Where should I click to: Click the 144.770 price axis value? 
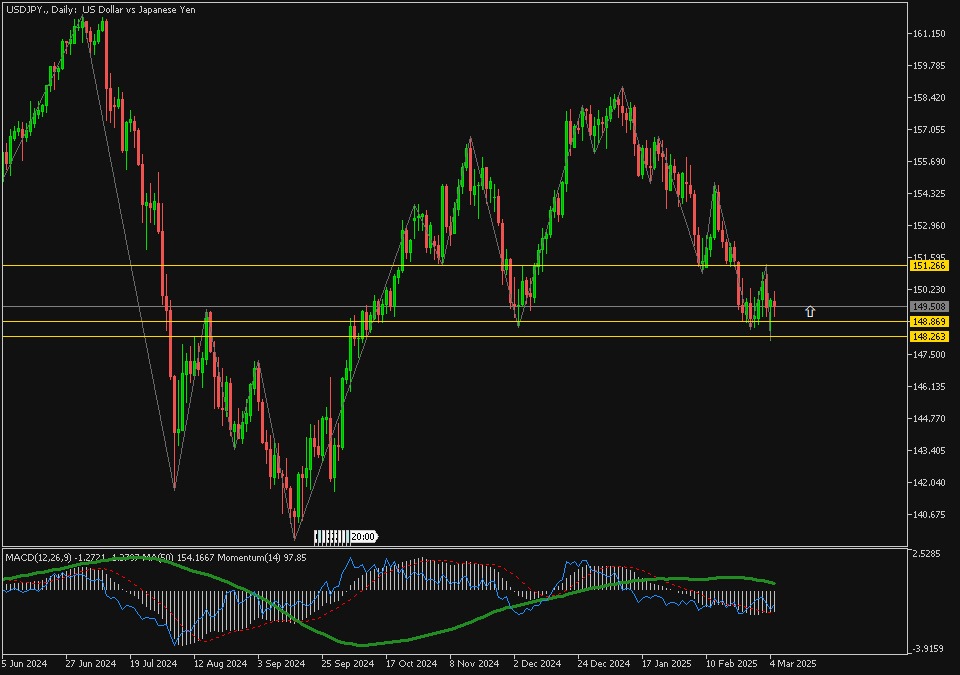(929, 419)
